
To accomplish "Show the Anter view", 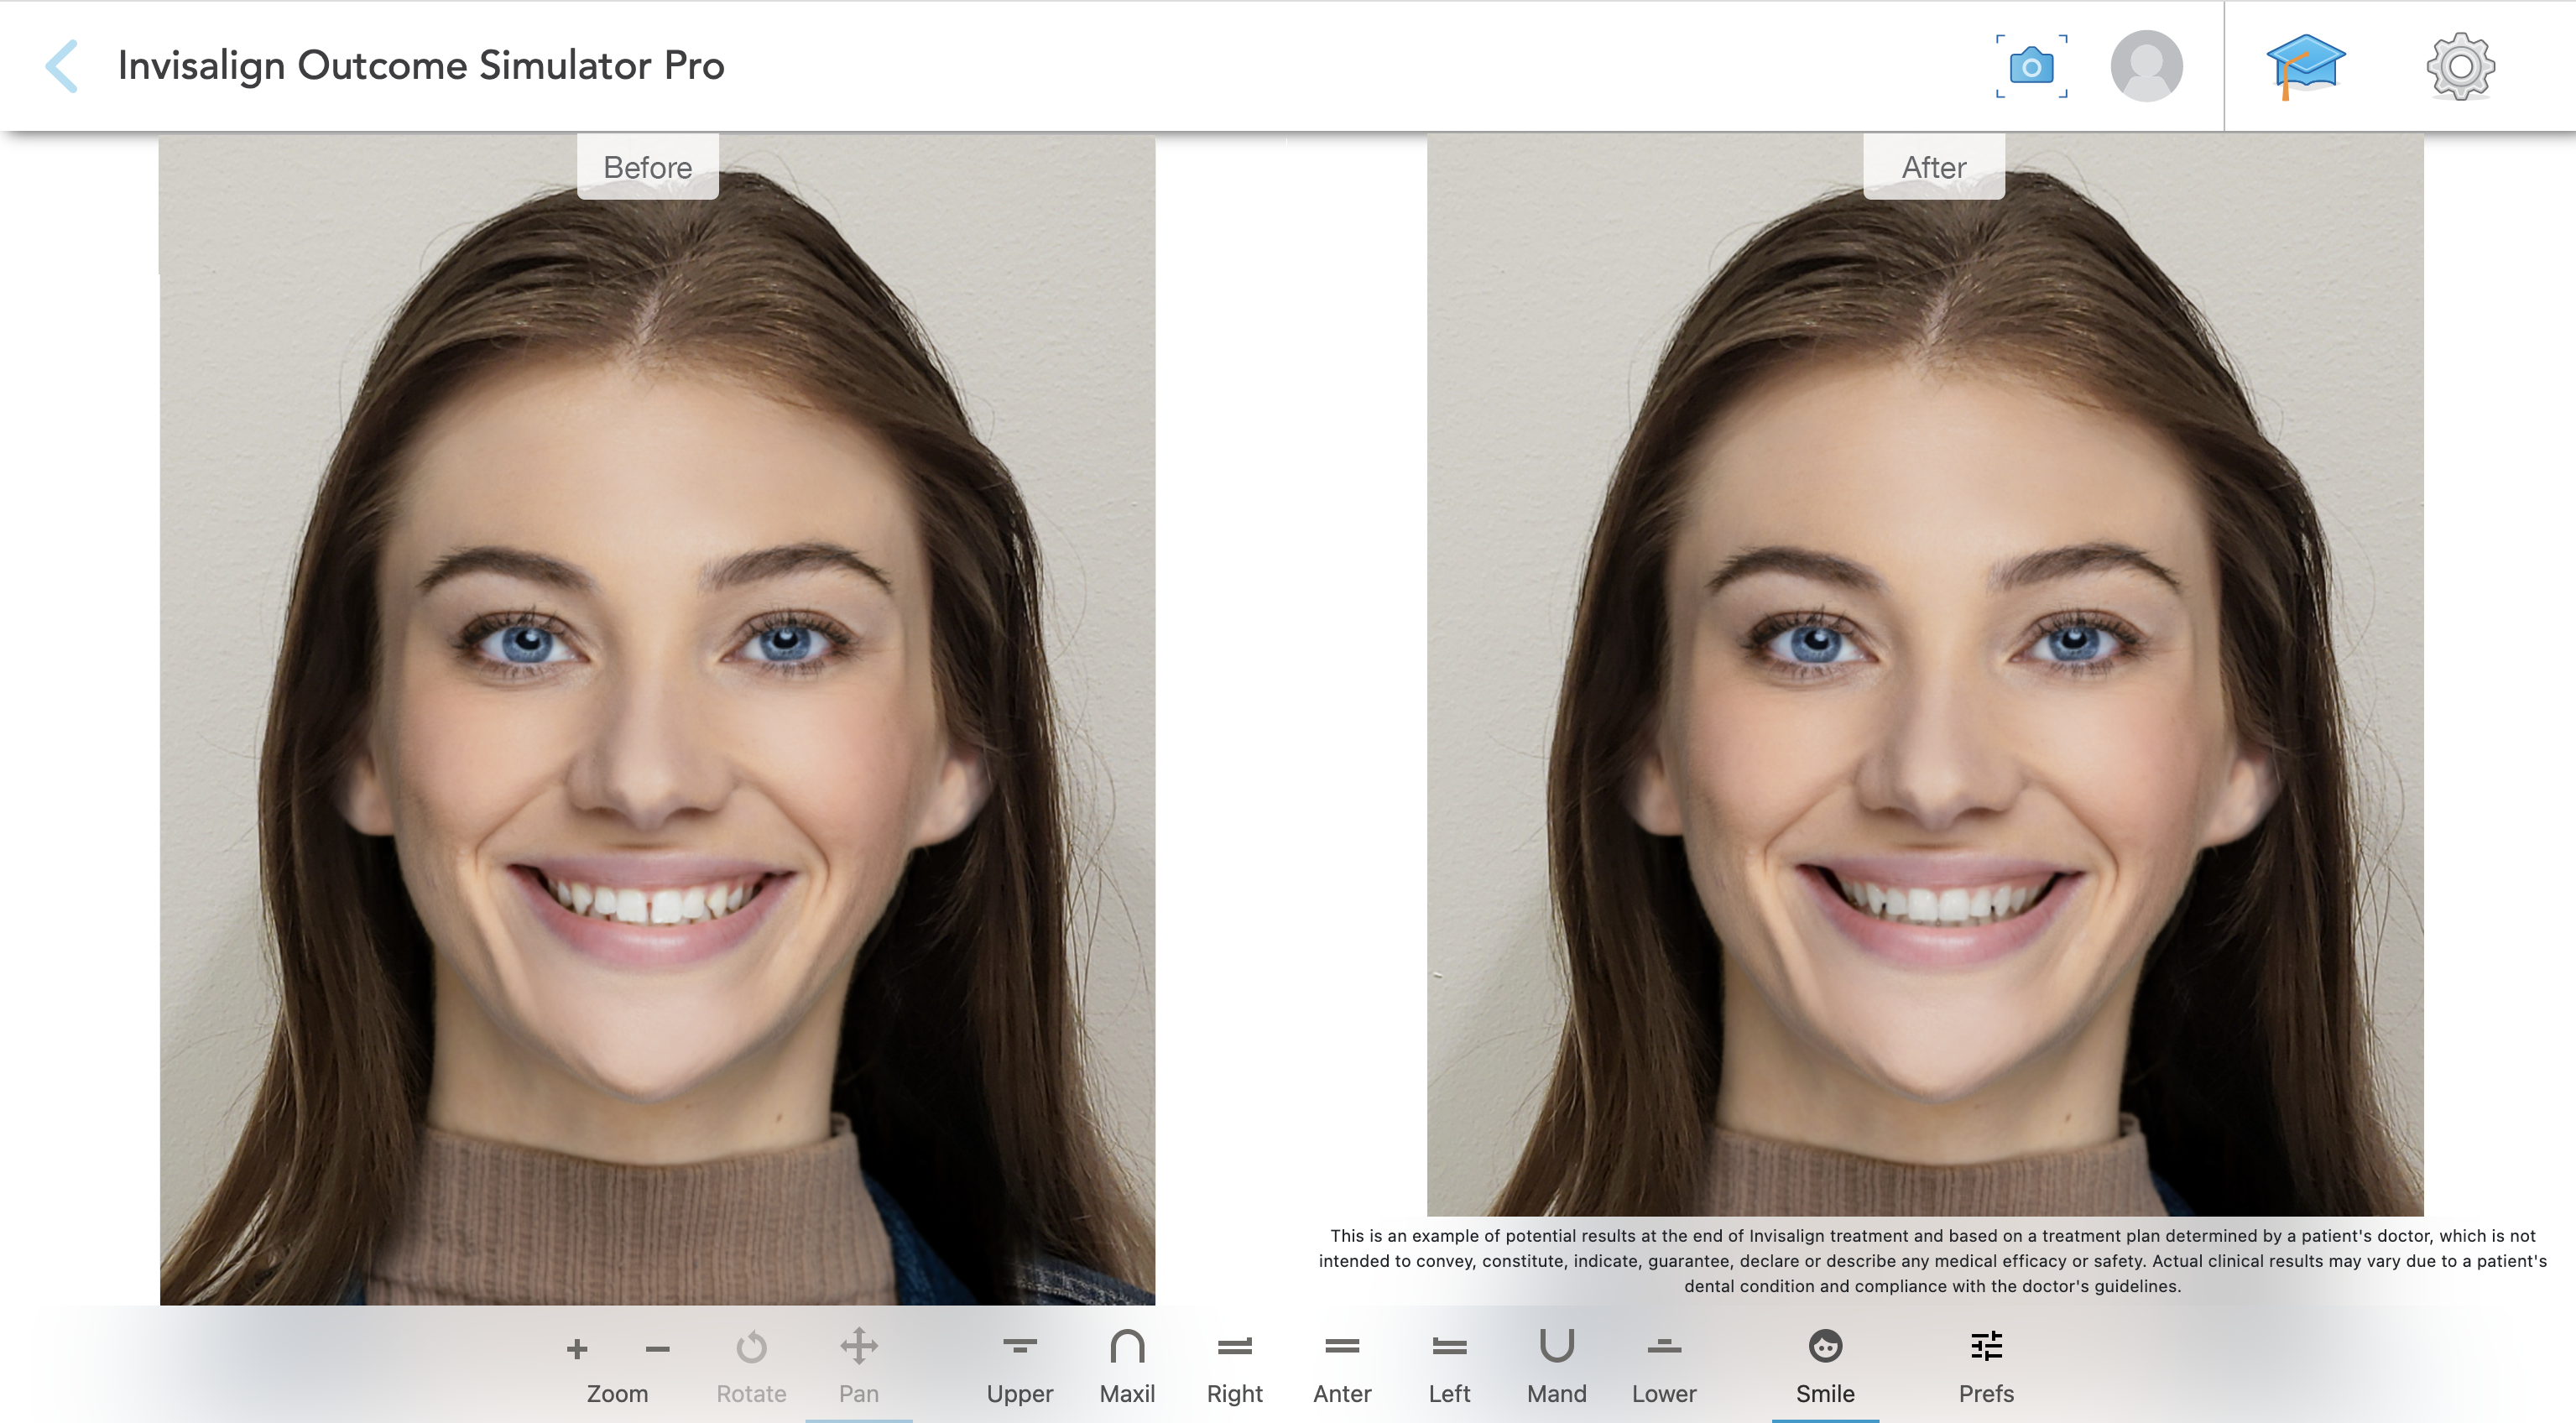I will pos(1342,1365).
